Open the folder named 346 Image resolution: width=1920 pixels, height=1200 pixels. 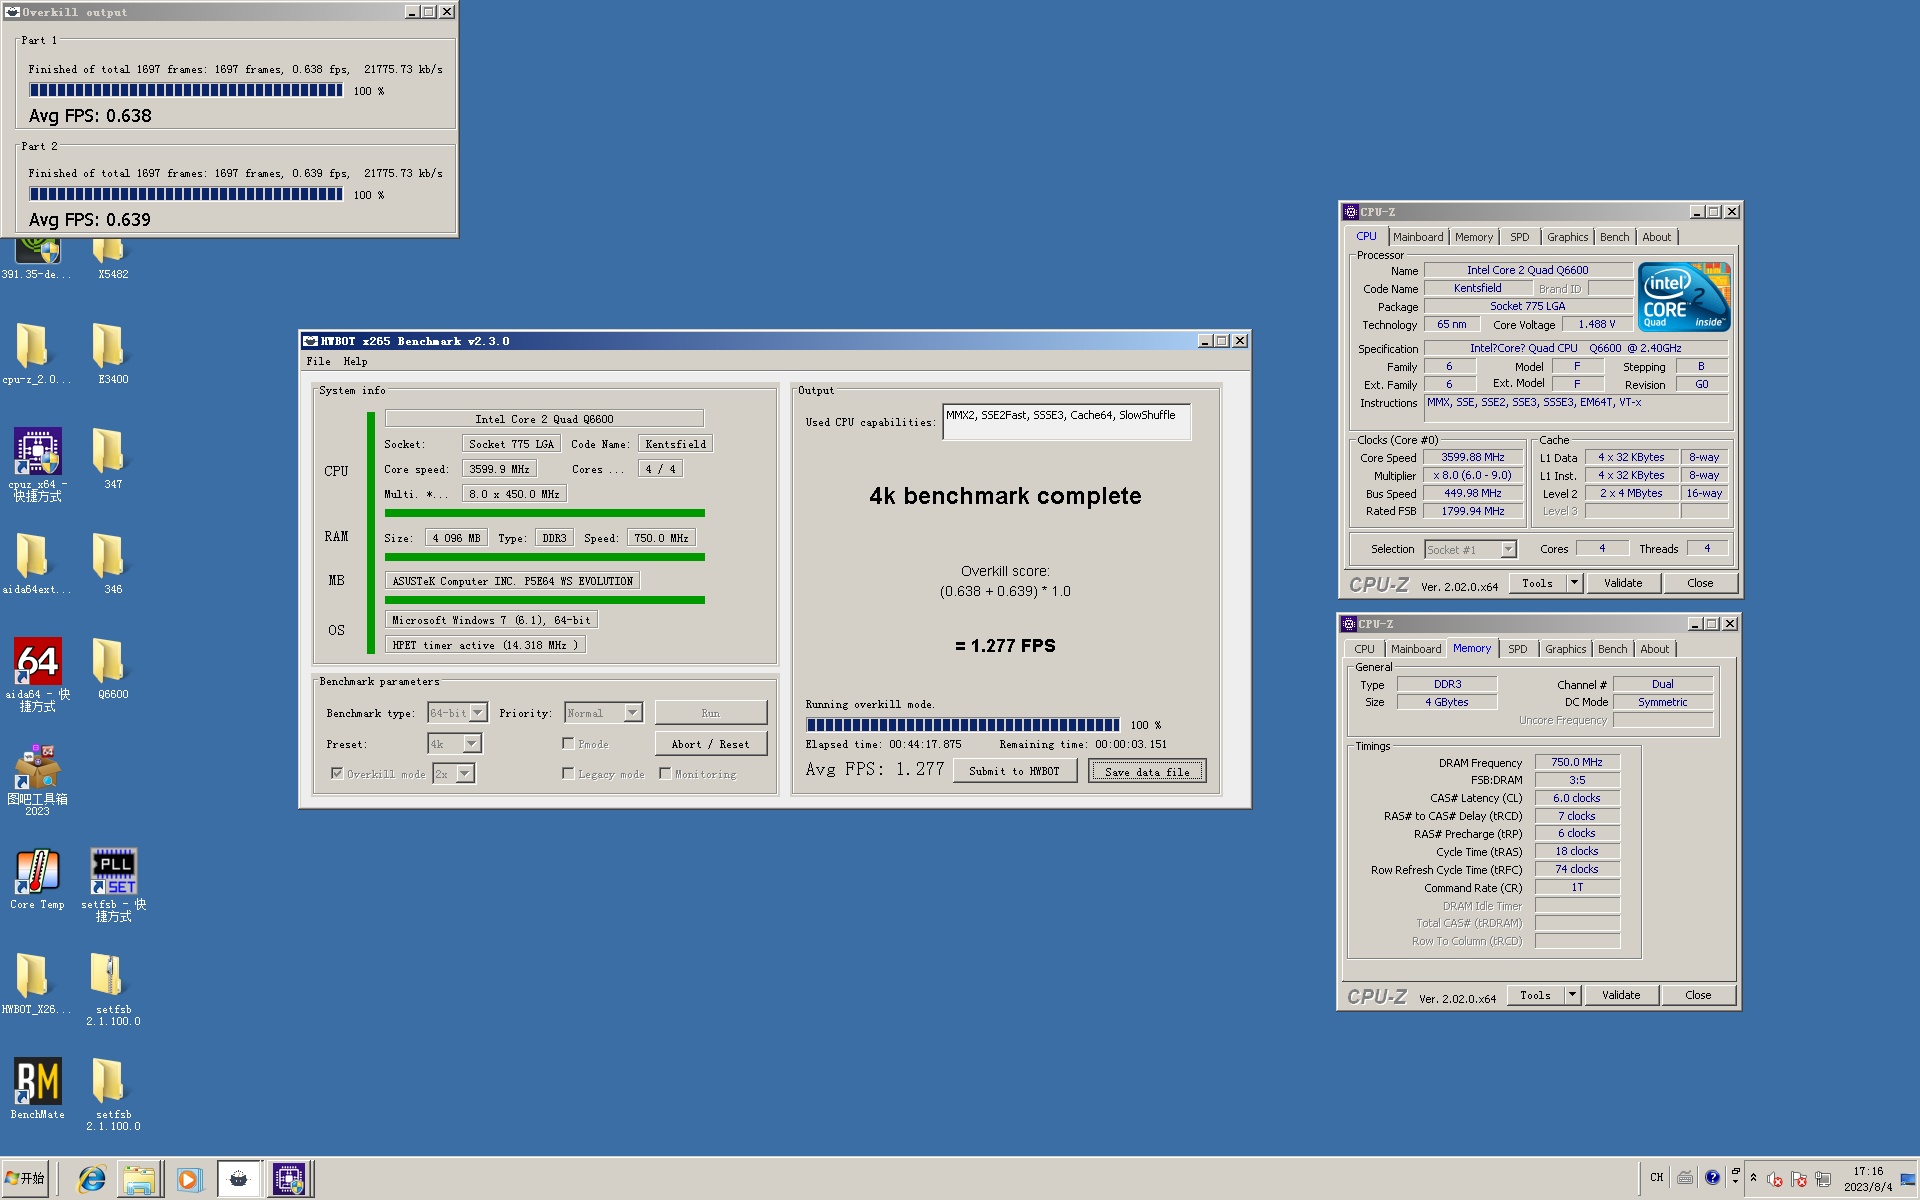click(112, 563)
